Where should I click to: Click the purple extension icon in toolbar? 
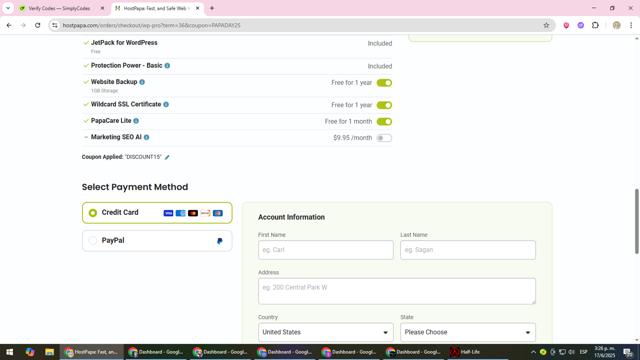[x=581, y=25]
